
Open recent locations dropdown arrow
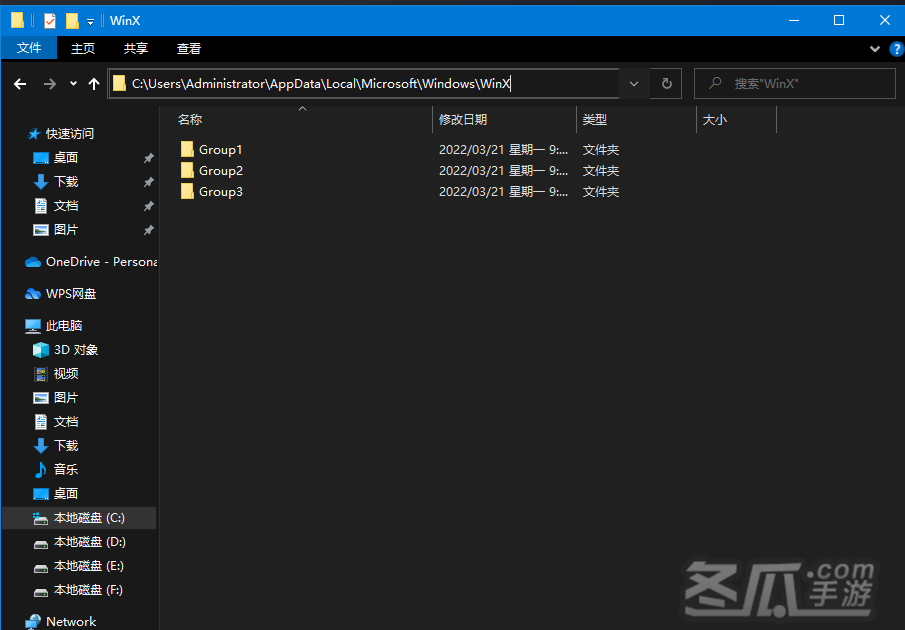click(73, 84)
